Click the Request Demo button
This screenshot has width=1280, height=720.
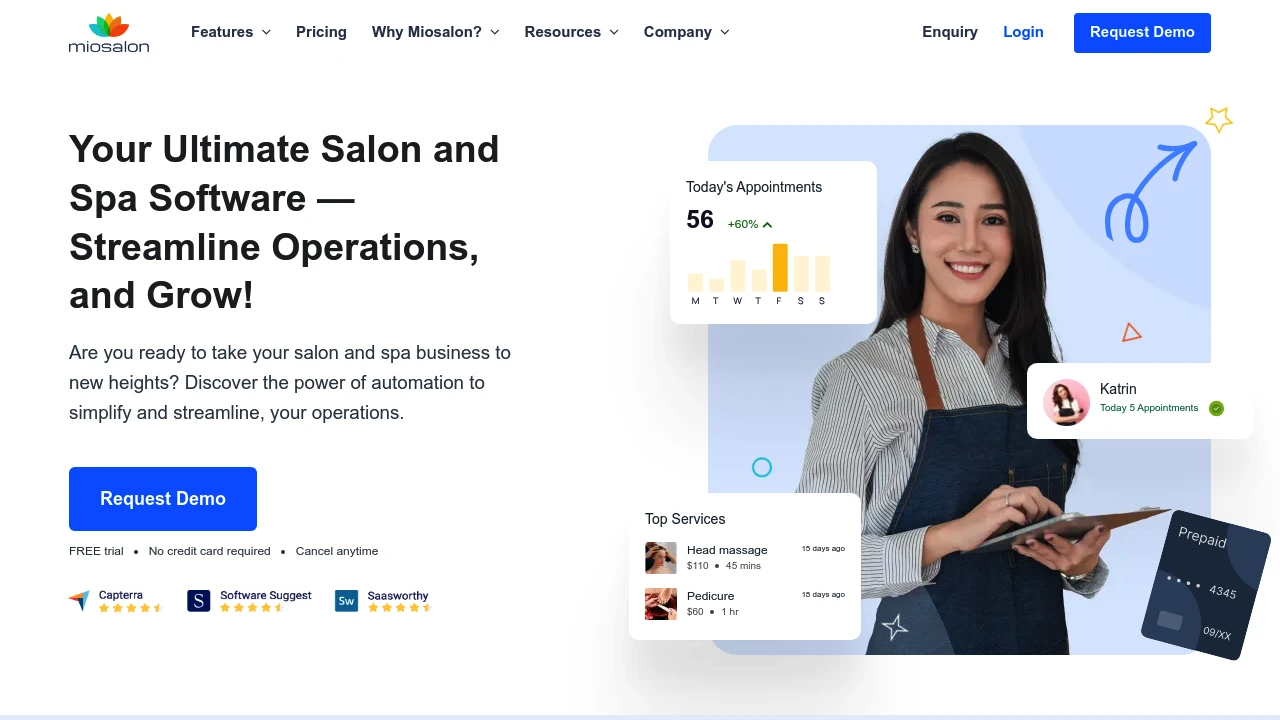click(x=1142, y=32)
